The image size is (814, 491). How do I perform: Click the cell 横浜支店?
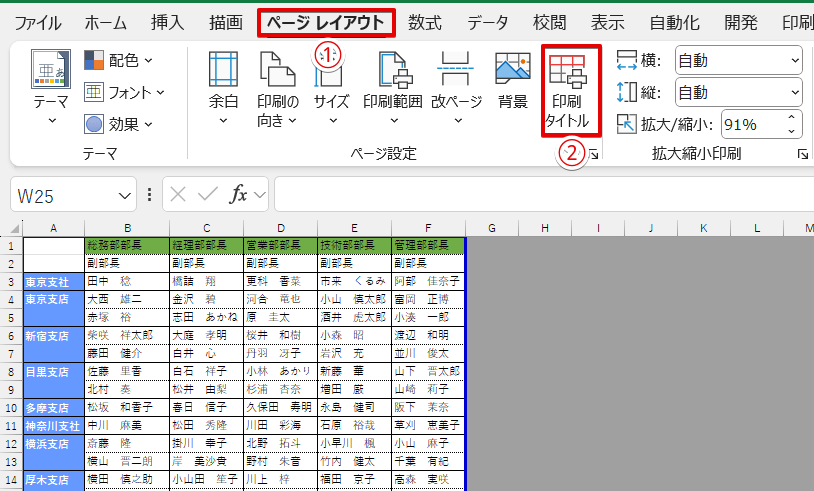[x=53, y=453]
